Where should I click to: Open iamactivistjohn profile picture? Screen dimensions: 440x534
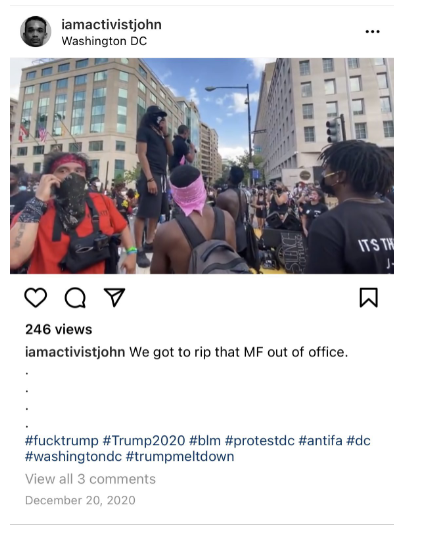click(x=36, y=31)
